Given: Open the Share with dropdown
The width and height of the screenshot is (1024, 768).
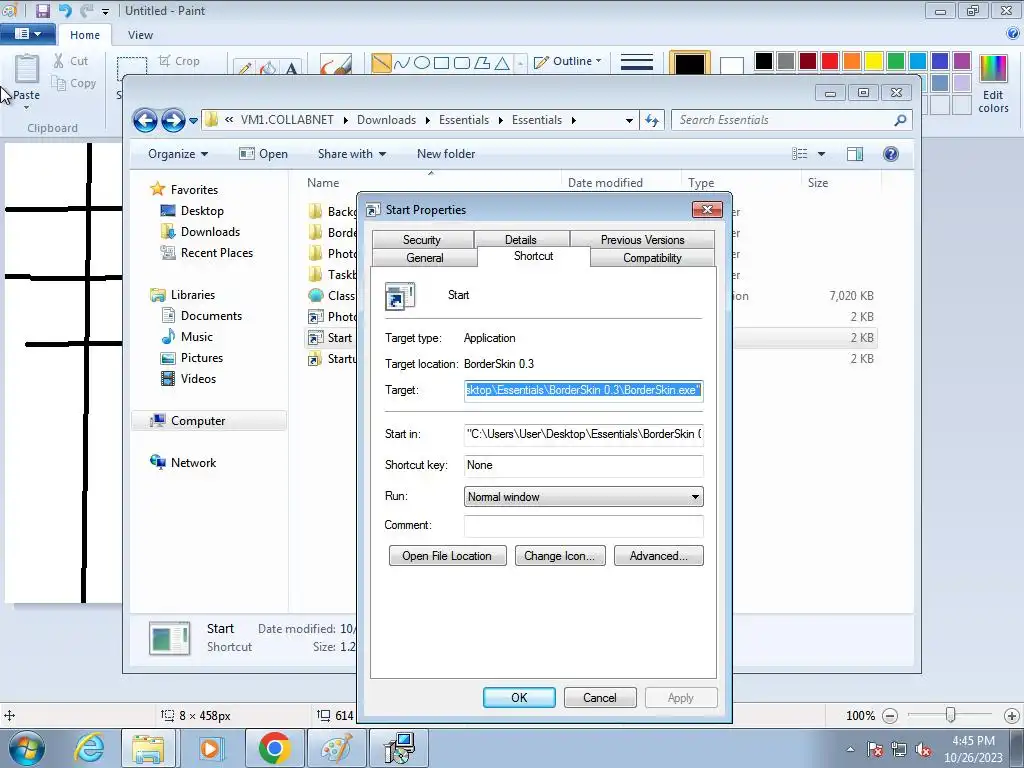Looking at the screenshot, I should tap(351, 154).
